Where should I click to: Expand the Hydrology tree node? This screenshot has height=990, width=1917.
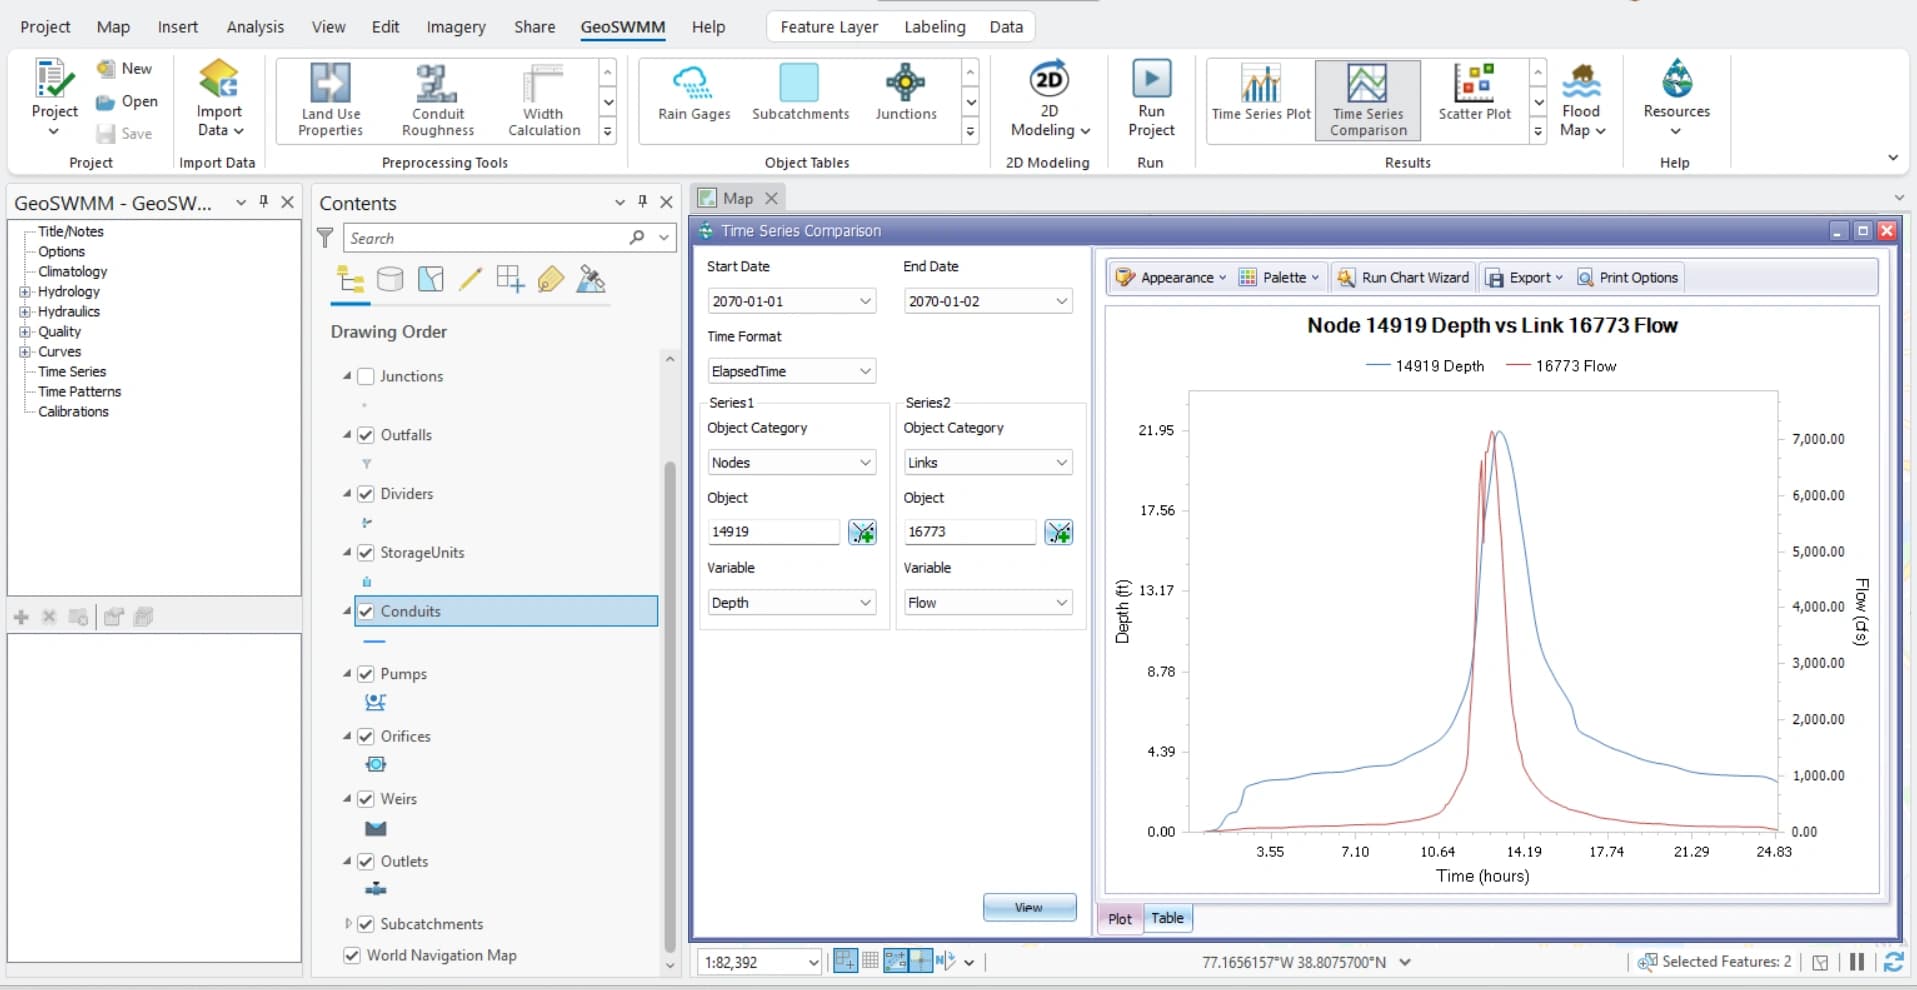pyautogui.click(x=25, y=292)
